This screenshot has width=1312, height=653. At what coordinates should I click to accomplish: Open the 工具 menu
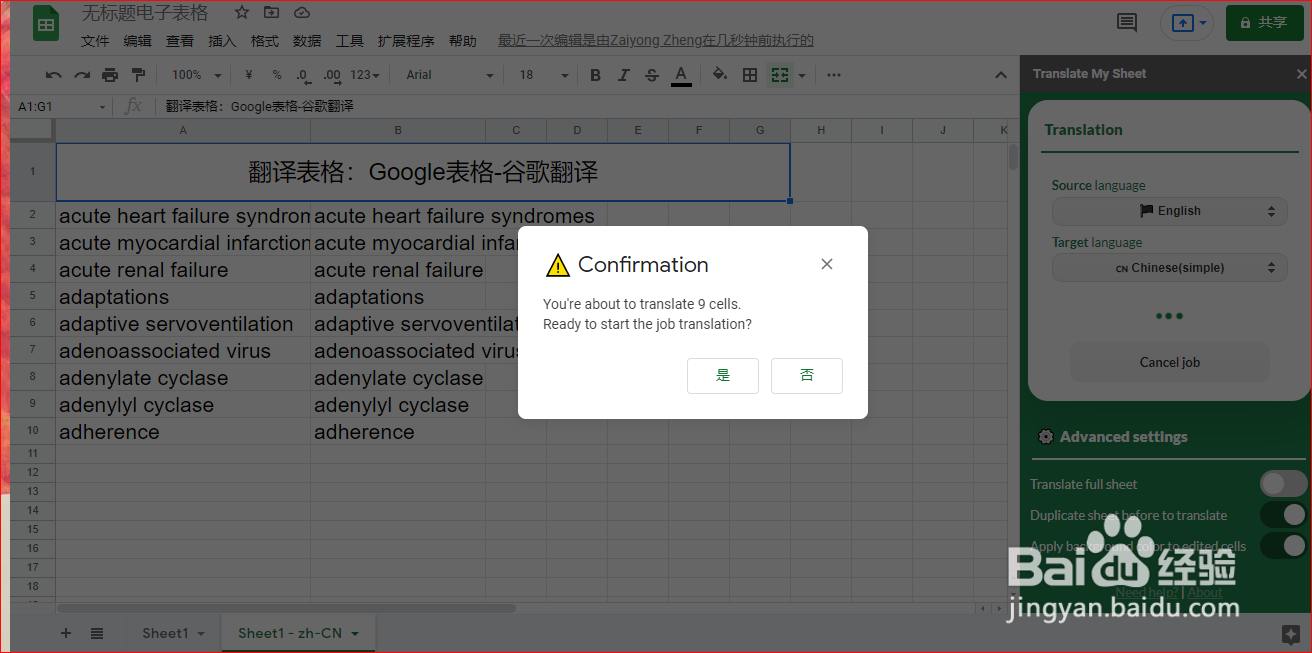[349, 41]
